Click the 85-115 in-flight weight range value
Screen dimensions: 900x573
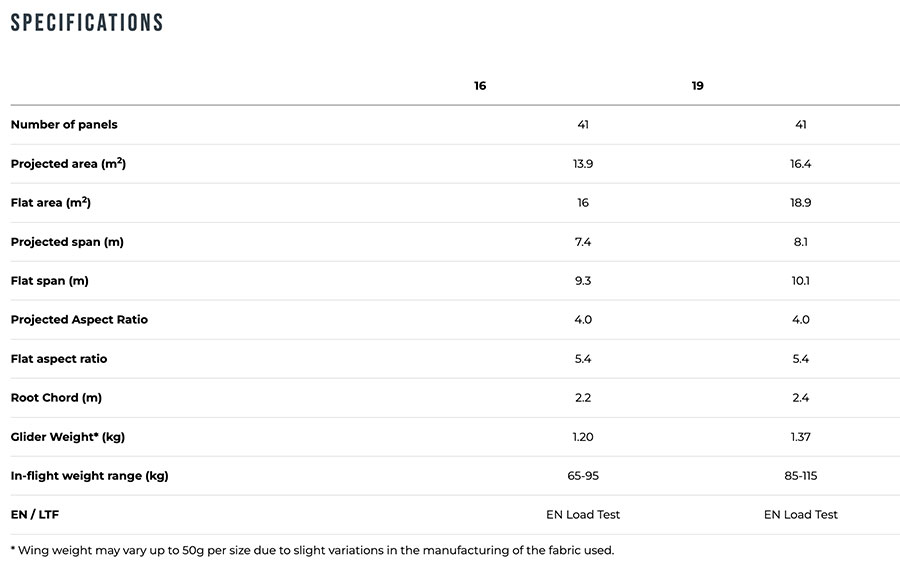800,476
